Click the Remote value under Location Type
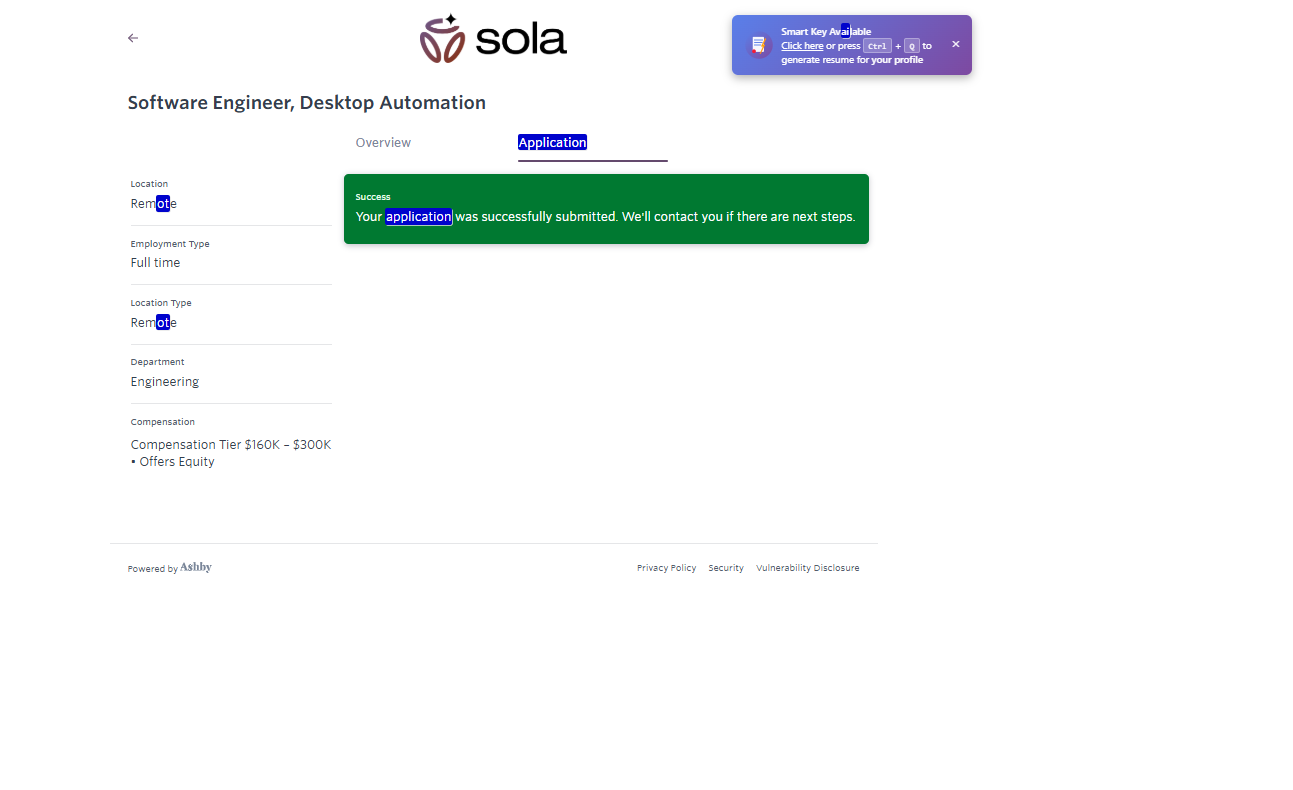The width and height of the screenshot is (1293, 790). point(153,323)
